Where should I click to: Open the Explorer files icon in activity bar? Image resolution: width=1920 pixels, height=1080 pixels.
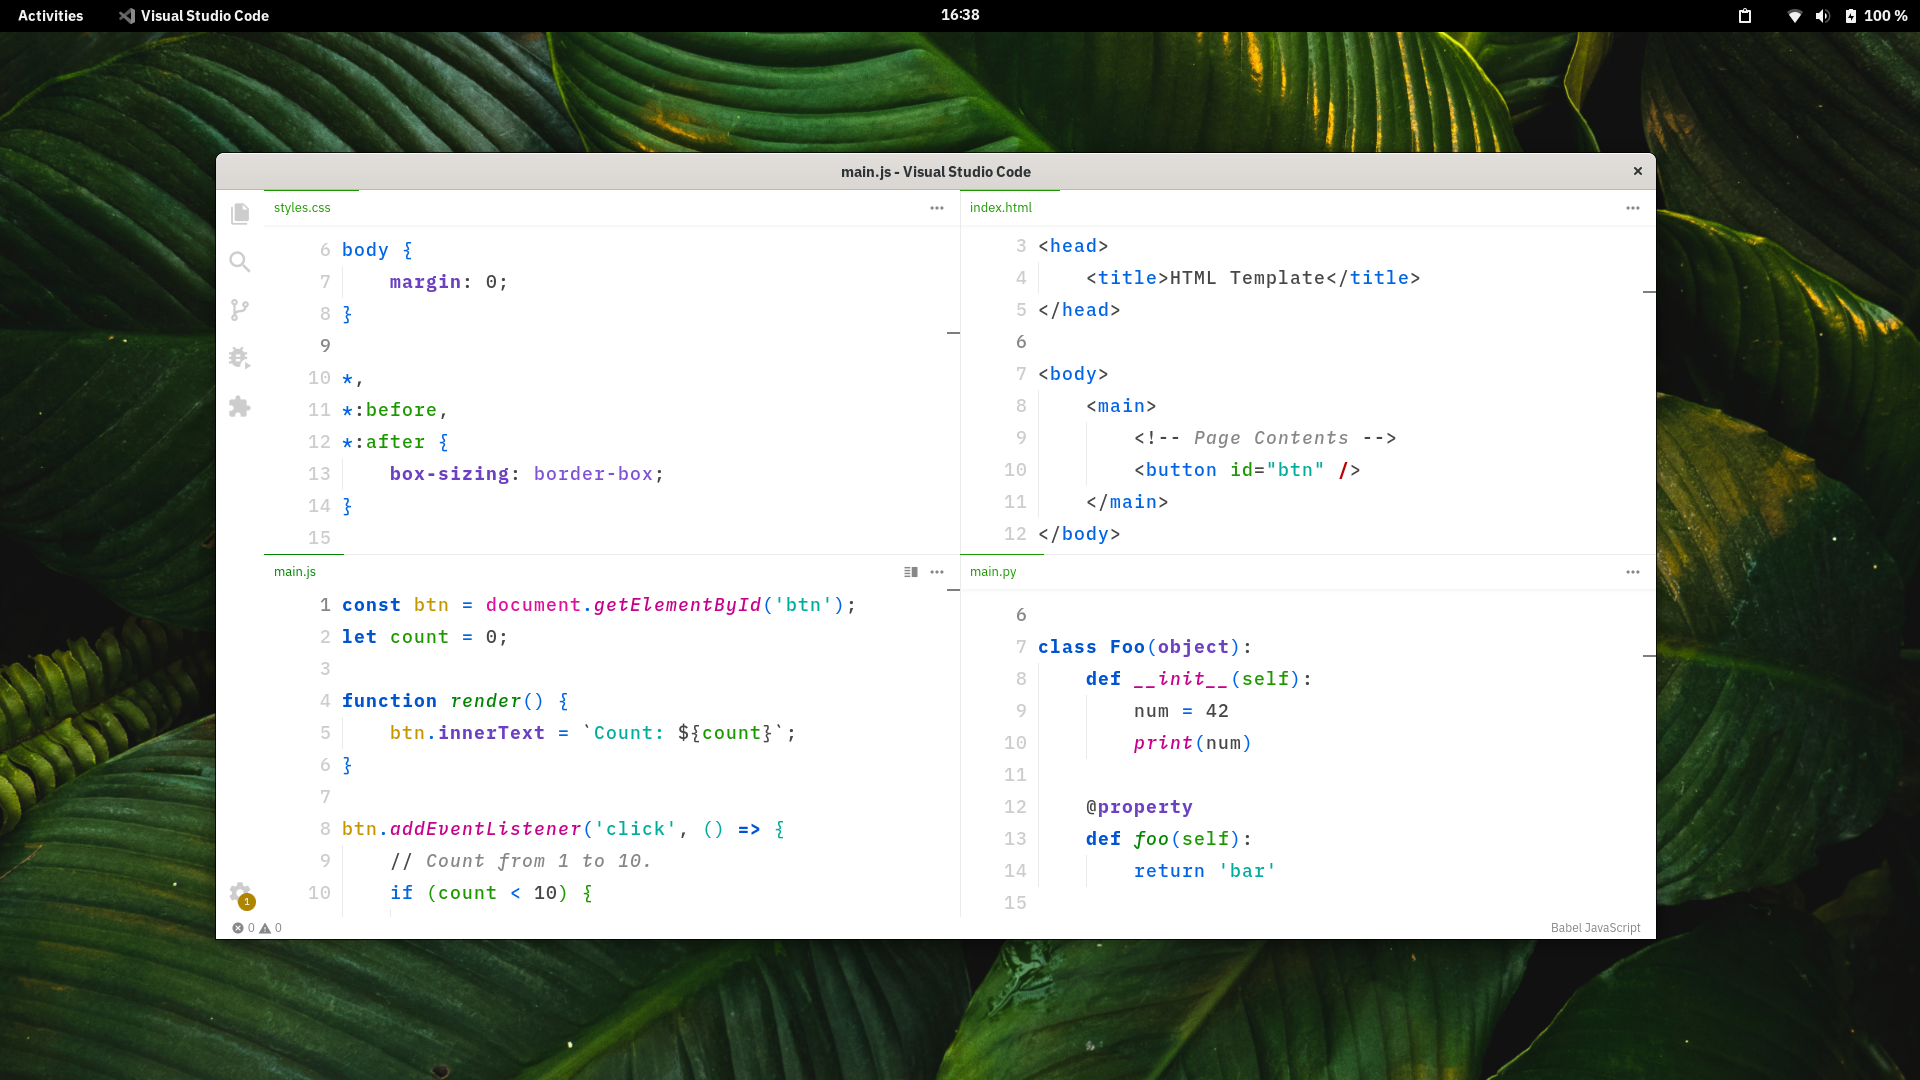point(240,214)
